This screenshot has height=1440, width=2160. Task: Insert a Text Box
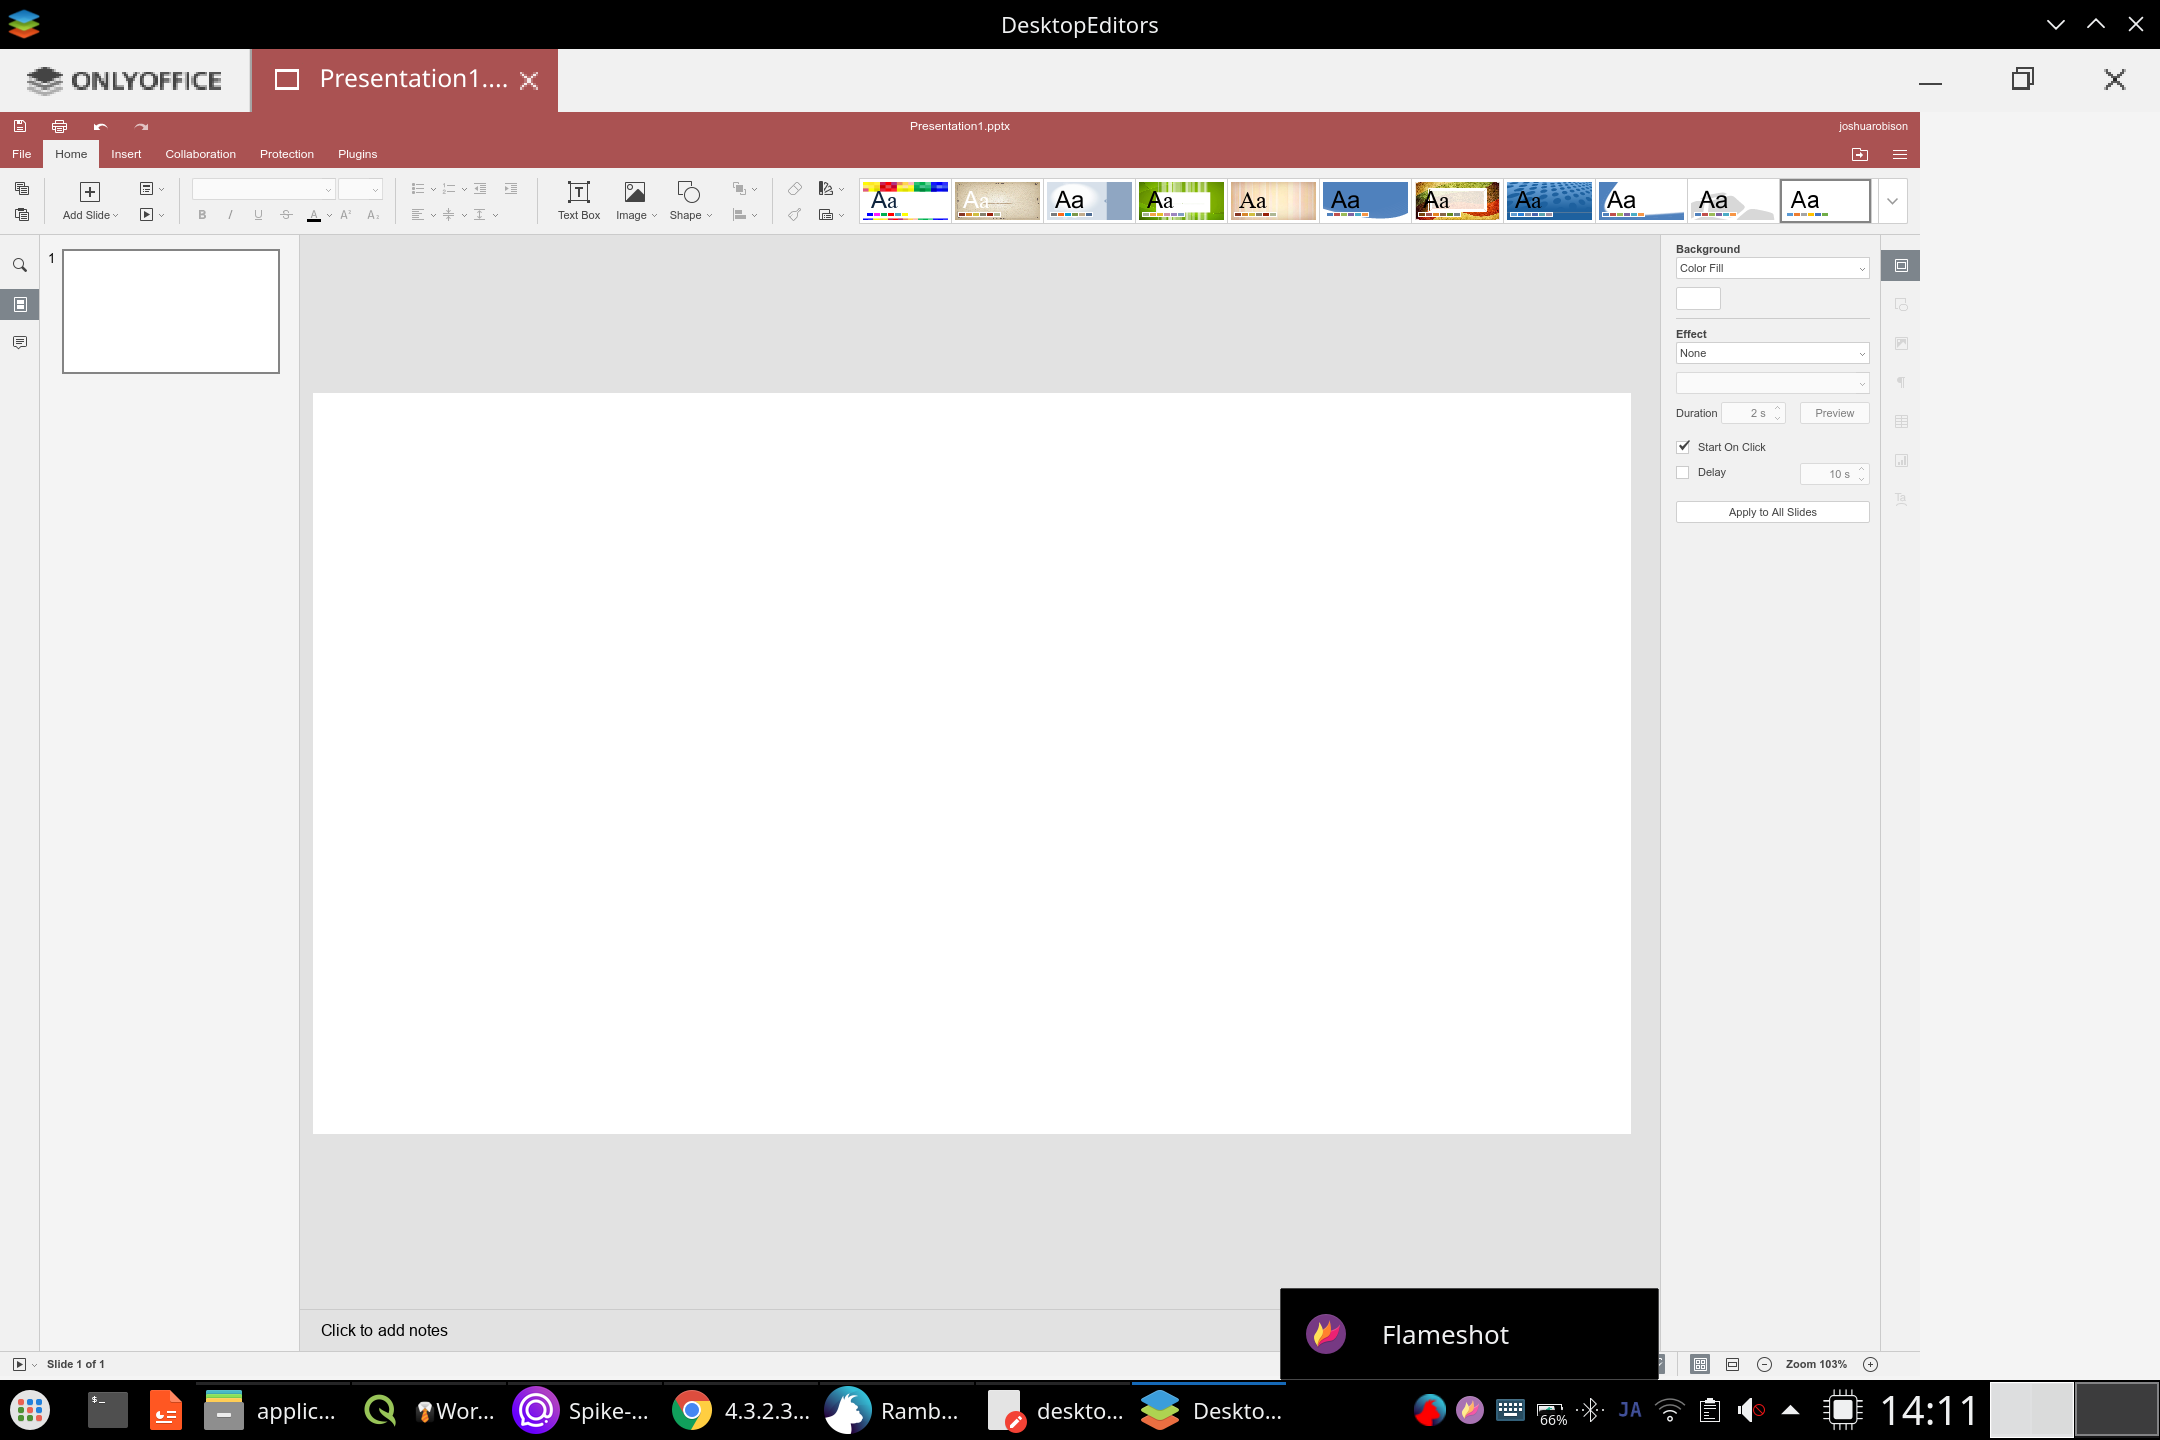[579, 201]
